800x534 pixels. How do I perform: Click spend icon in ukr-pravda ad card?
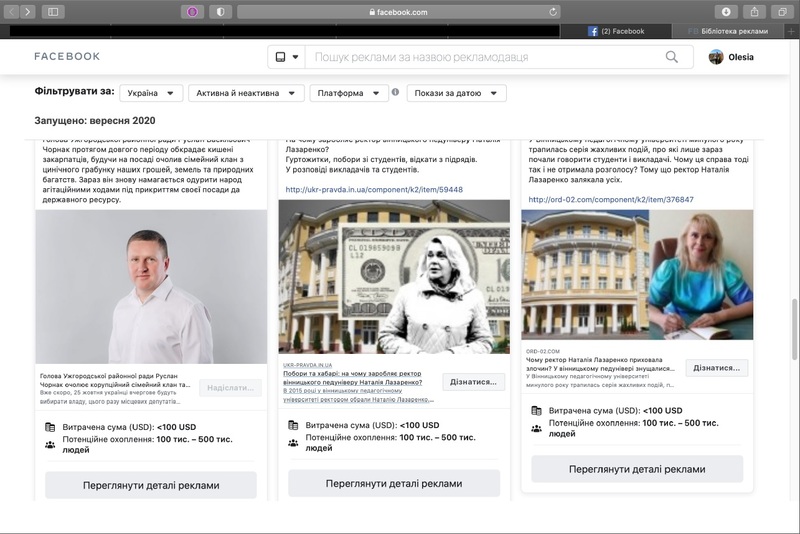click(293, 425)
